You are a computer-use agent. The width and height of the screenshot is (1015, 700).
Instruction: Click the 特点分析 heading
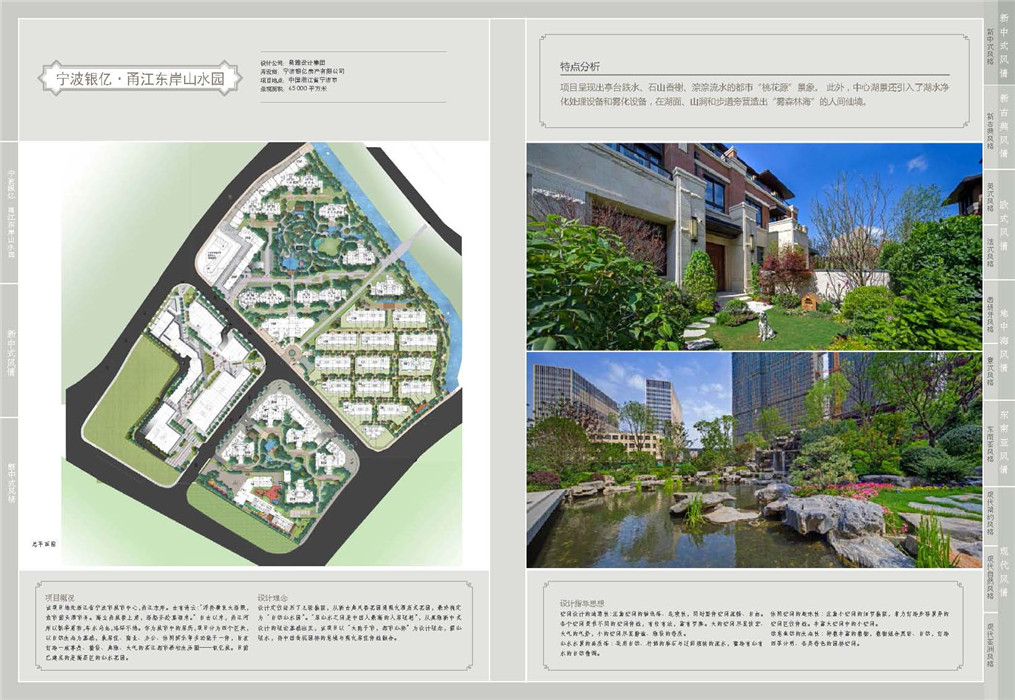coord(580,68)
